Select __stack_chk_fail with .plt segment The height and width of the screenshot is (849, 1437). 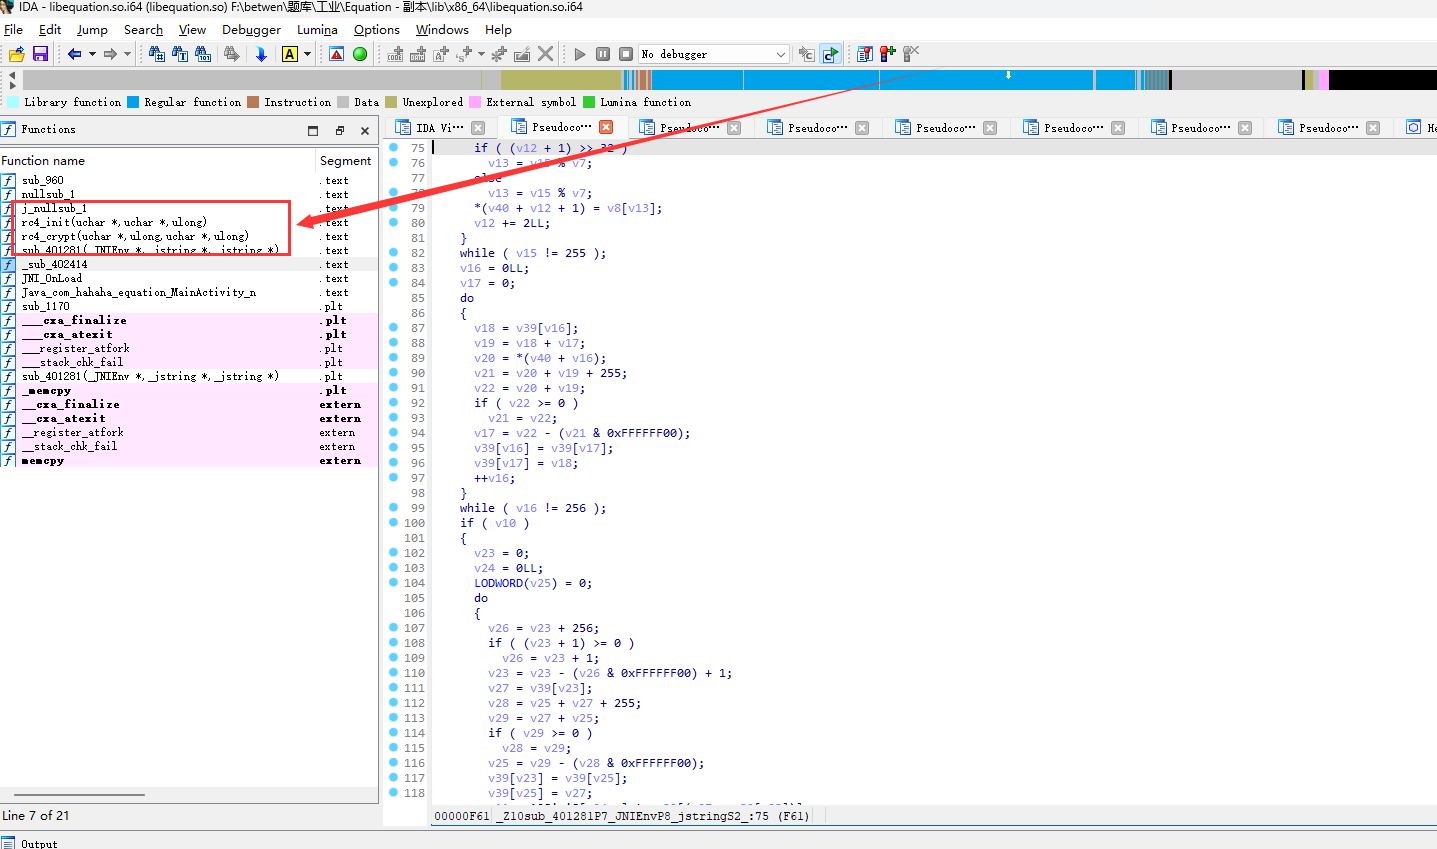[72, 362]
